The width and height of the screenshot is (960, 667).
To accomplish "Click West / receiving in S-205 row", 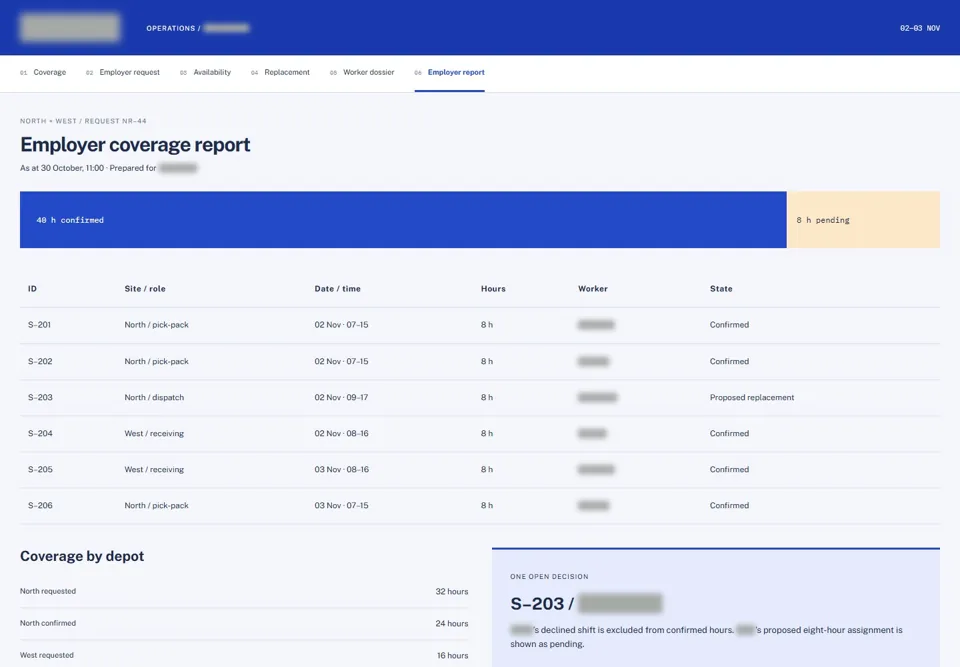I will pyautogui.click(x=154, y=470).
